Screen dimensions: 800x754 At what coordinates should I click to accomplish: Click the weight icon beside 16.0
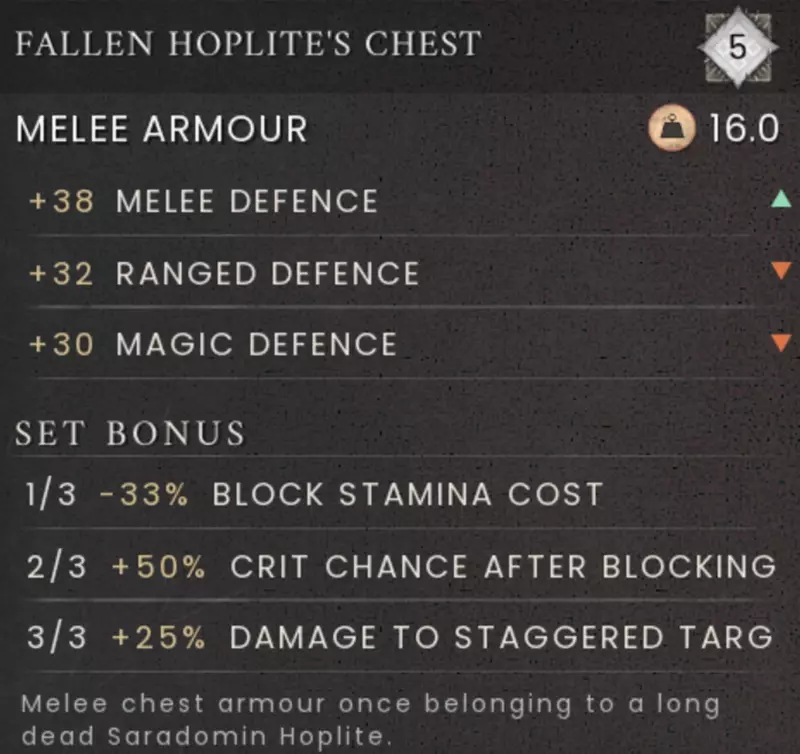coord(669,131)
